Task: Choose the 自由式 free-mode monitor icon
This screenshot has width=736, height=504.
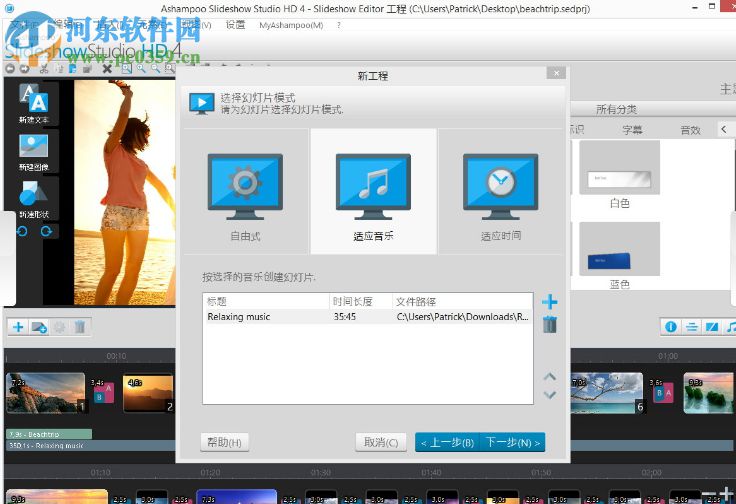Action: pos(245,186)
